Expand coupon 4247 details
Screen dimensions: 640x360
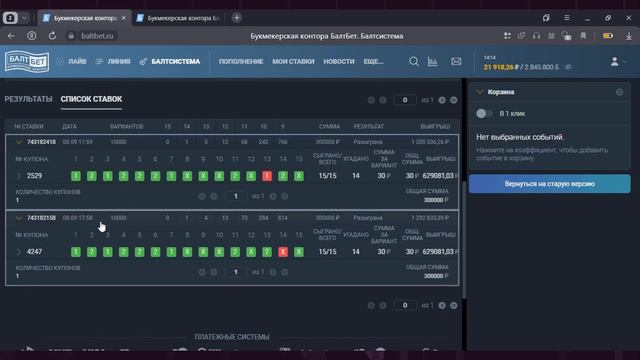pyautogui.click(x=18, y=252)
